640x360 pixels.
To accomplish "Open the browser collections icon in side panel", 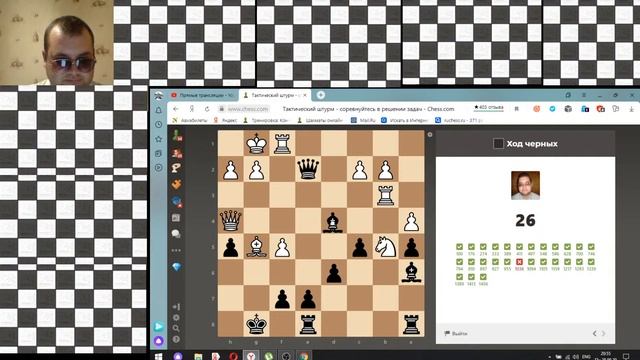I will click(x=159, y=153).
